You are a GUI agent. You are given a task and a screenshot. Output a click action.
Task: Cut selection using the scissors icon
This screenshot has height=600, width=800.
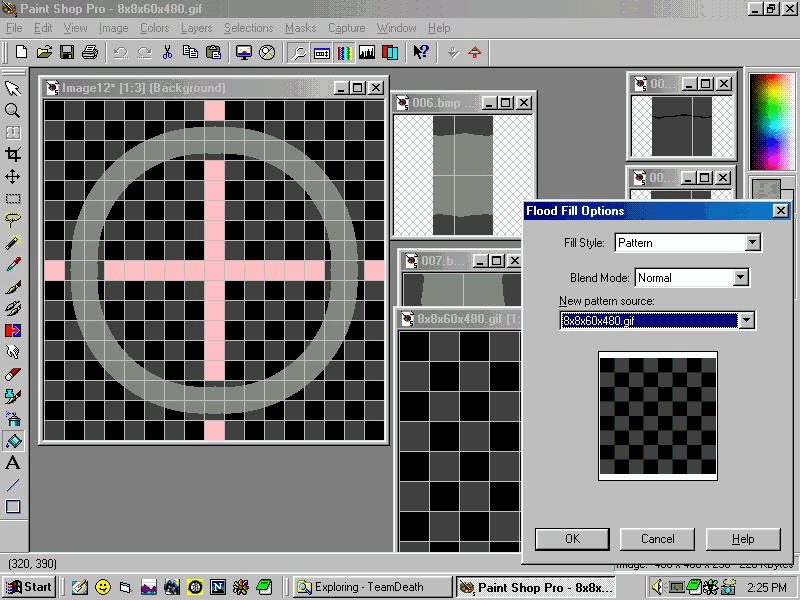coord(167,52)
